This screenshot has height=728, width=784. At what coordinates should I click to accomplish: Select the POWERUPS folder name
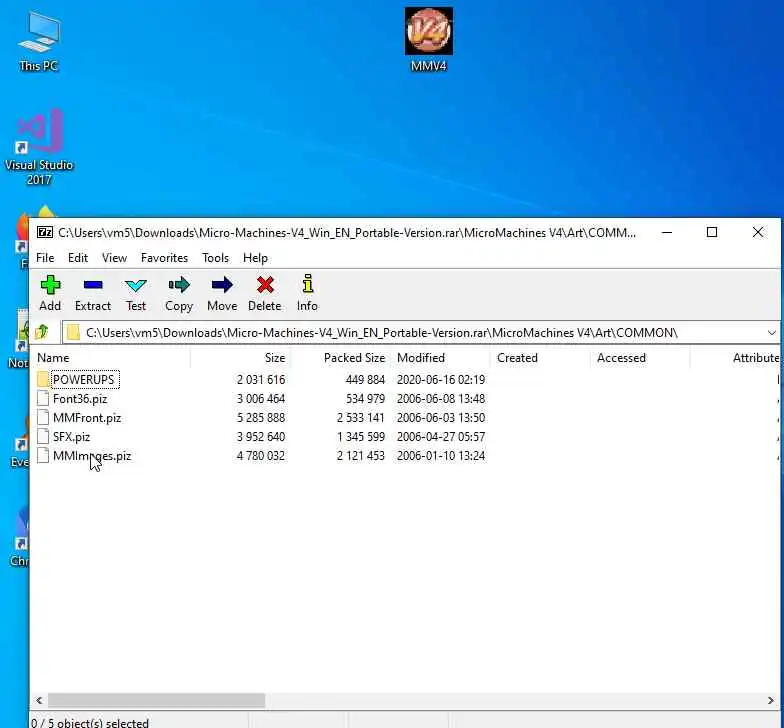click(x=84, y=380)
